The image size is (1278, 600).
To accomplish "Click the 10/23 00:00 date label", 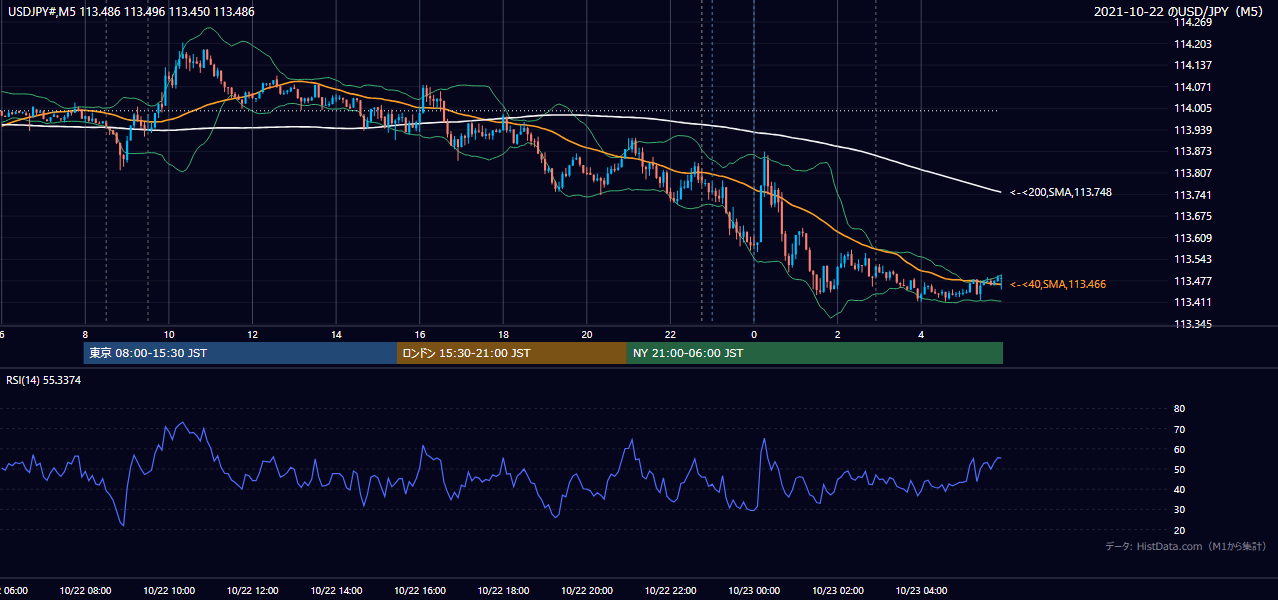I will coord(754,591).
